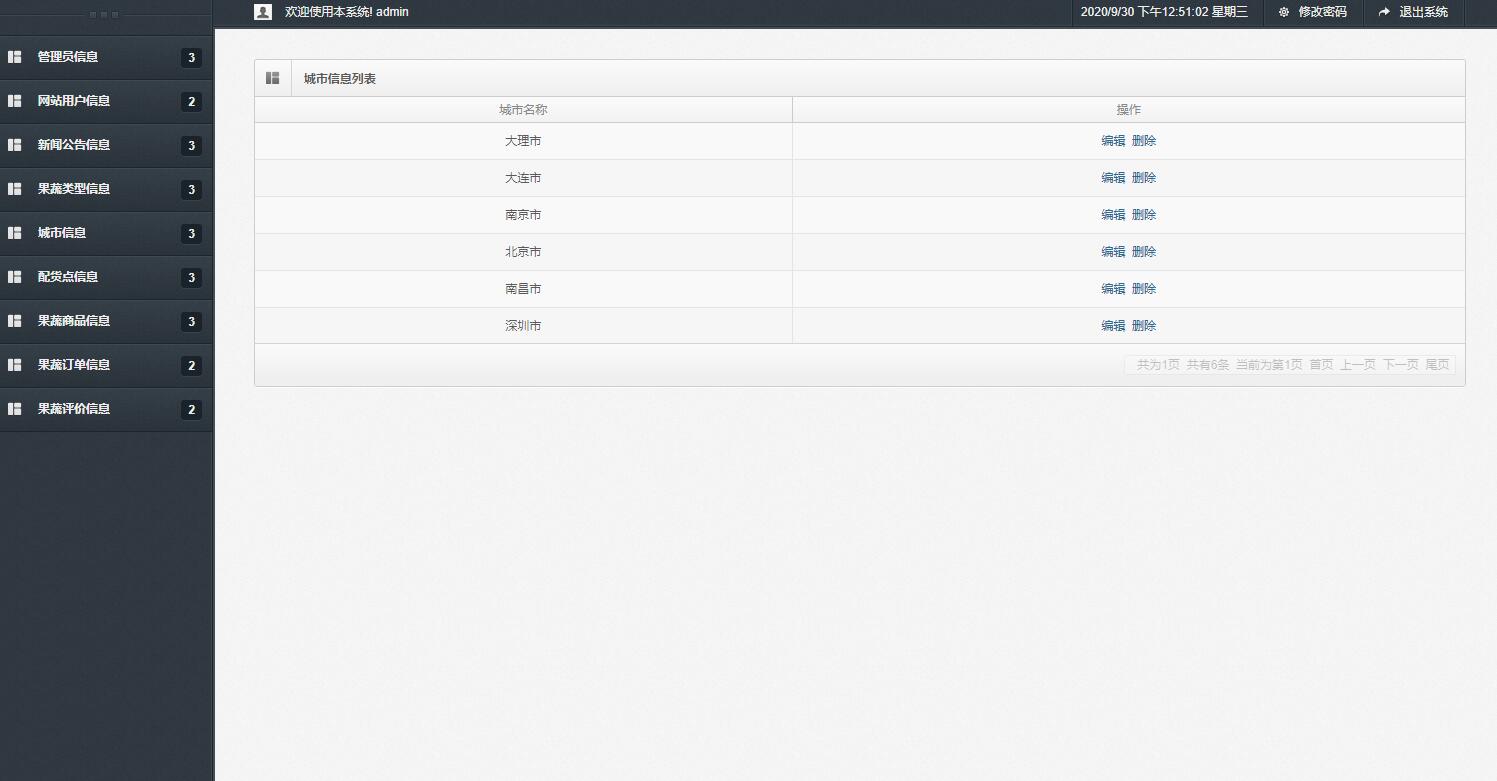Click the badge 3 beside 果蔬类型信息
This screenshot has width=1497, height=781.
(191, 190)
